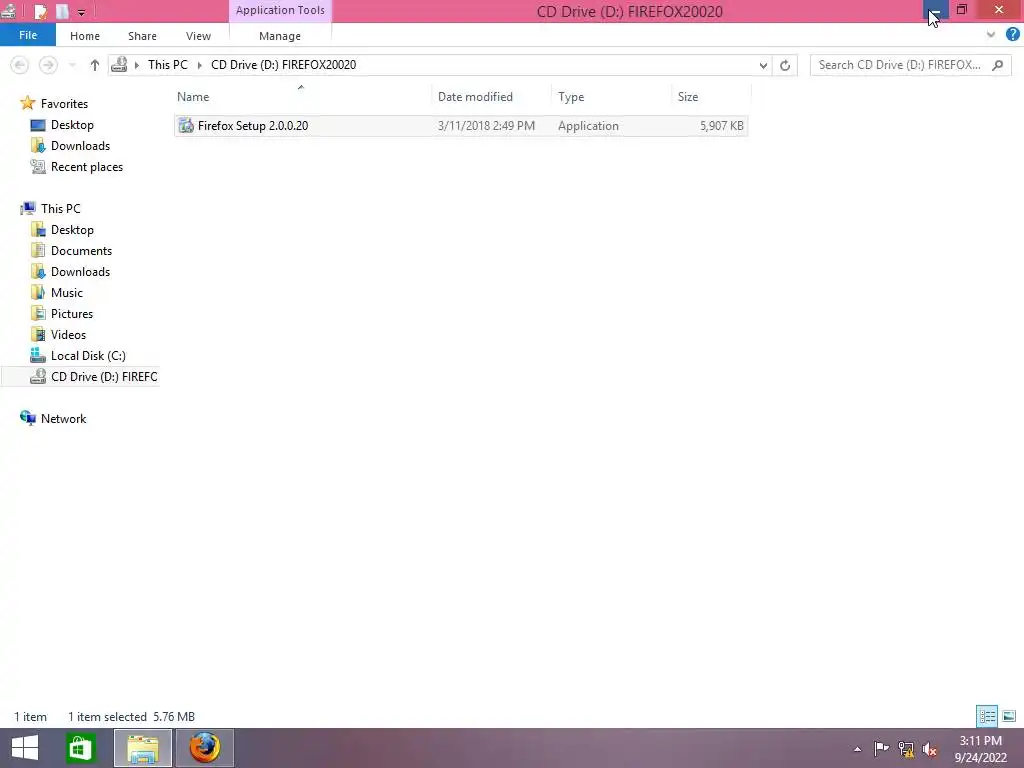Screen dimensions: 1024x768
Task: Click the search magnifier icon
Action: (998, 65)
